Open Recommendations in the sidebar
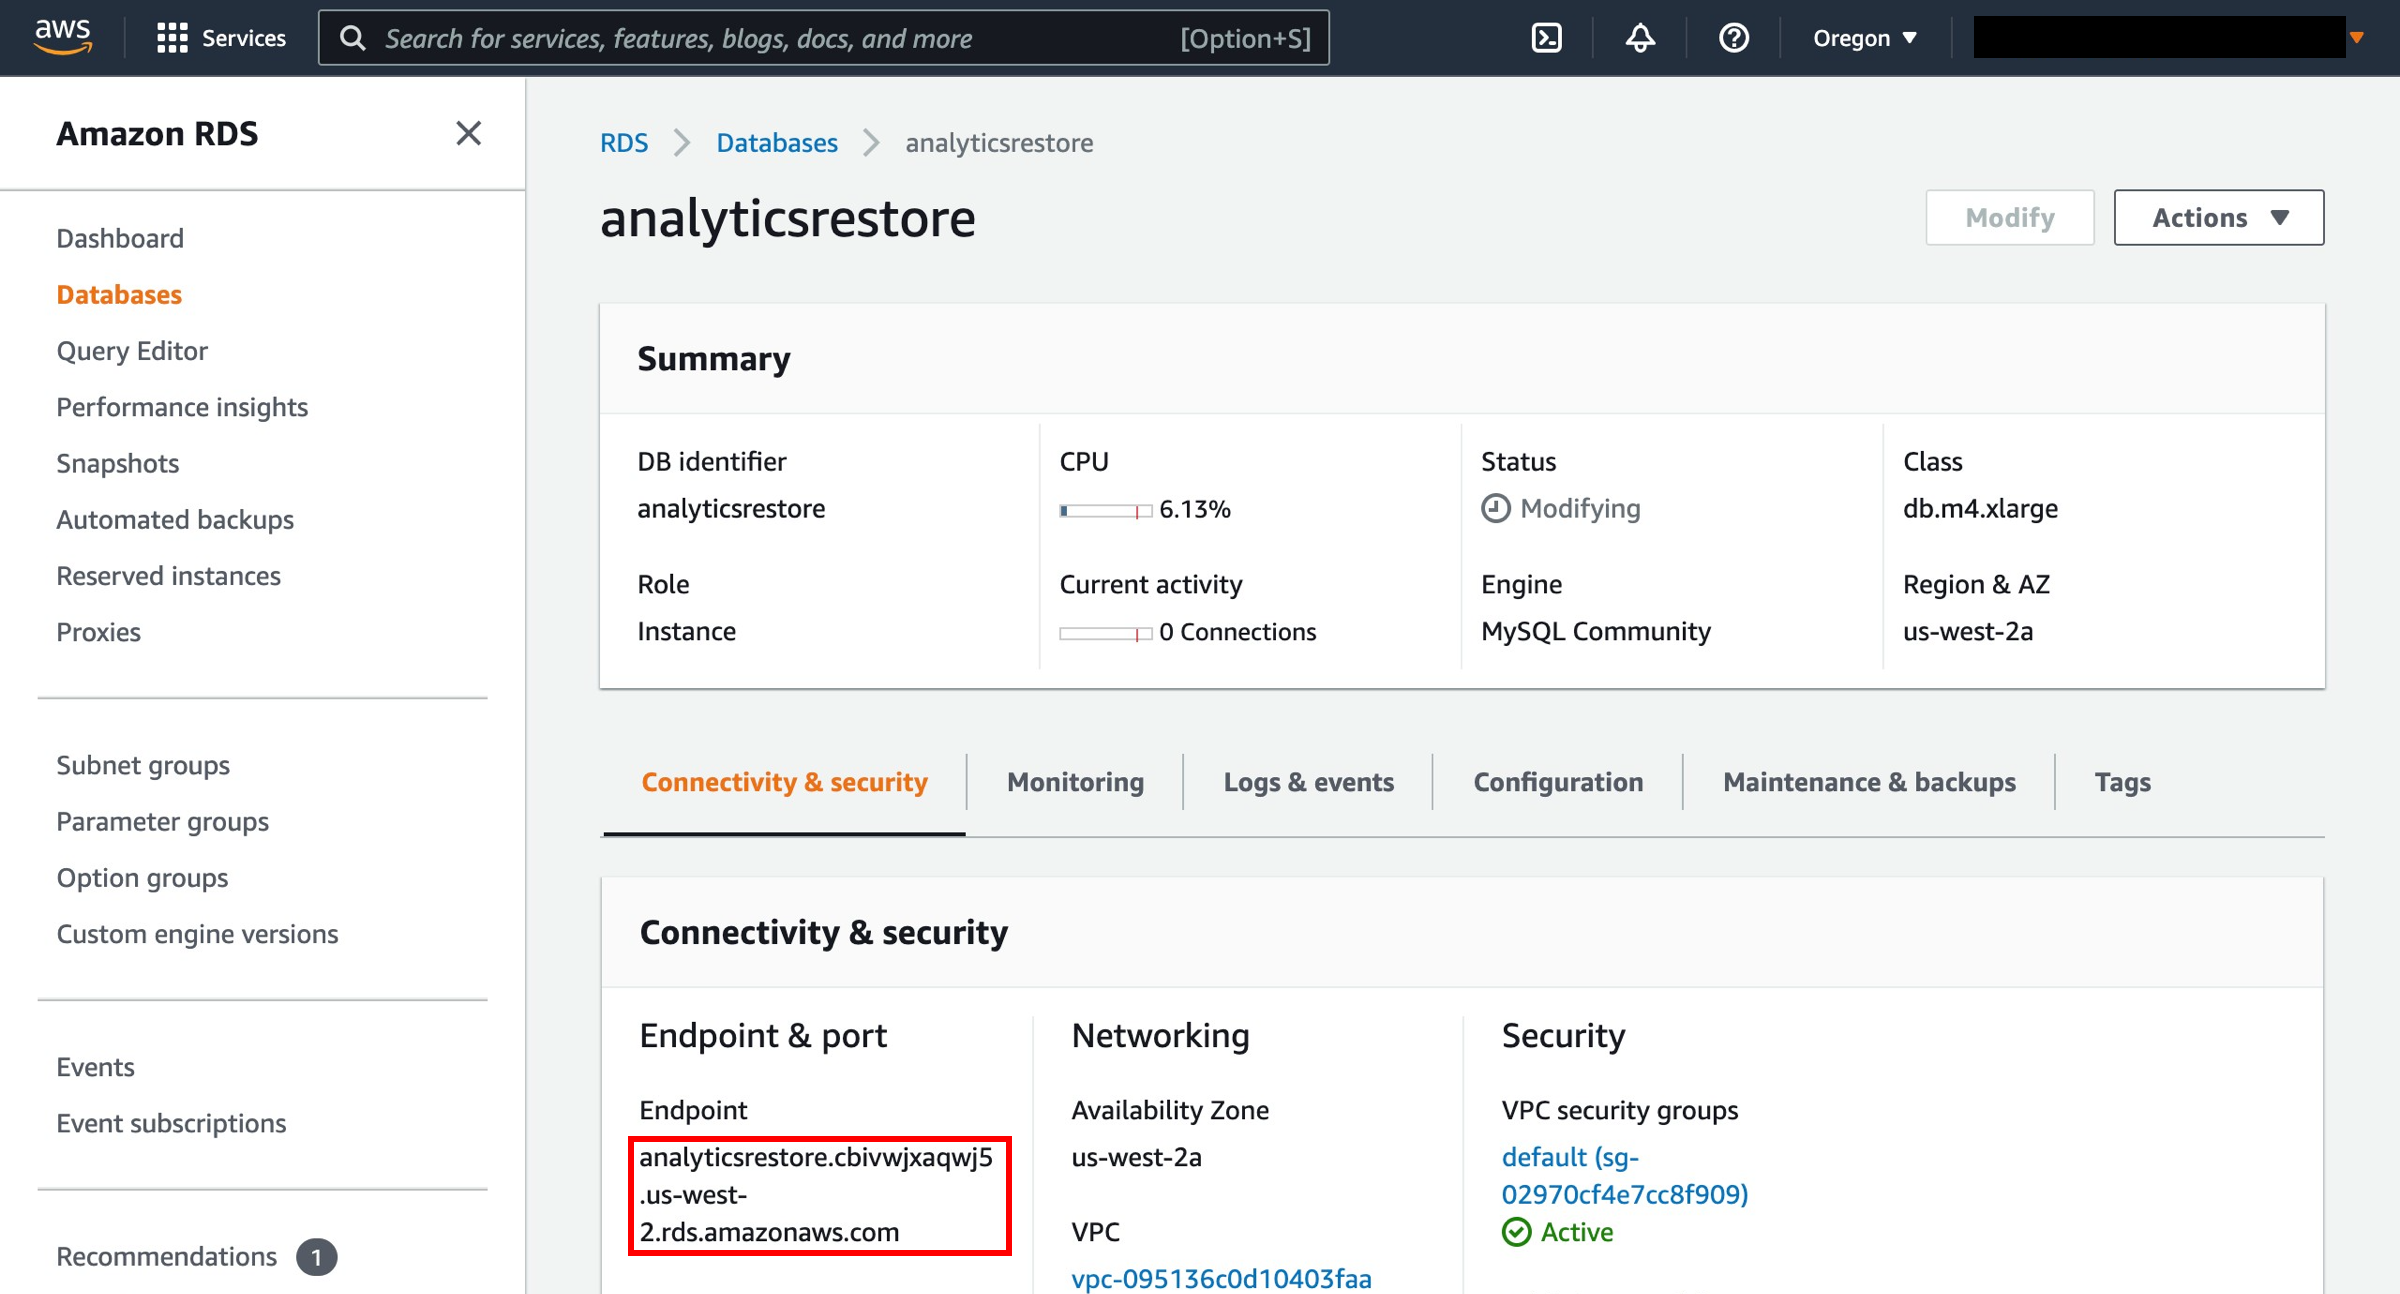 [166, 1256]
